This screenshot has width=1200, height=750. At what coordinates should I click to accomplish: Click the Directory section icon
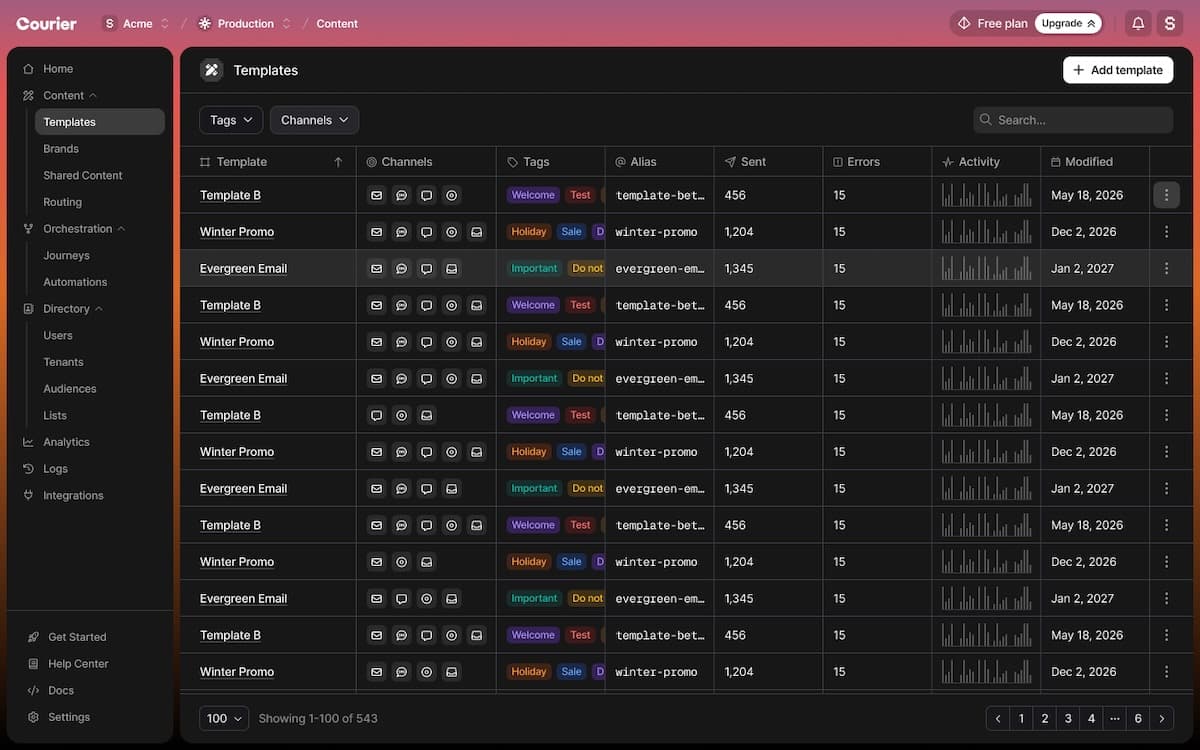pos(29,309)
